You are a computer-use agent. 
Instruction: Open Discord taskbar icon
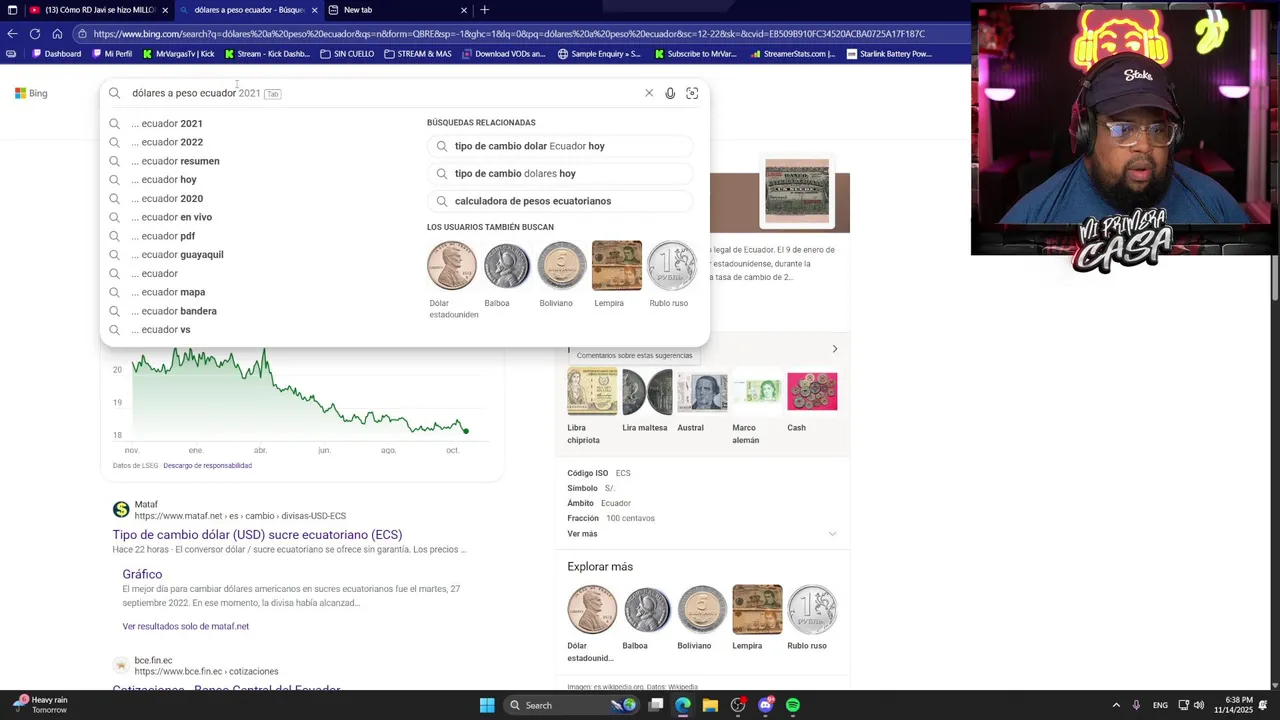pyautogui.click(x=766, y=705)
